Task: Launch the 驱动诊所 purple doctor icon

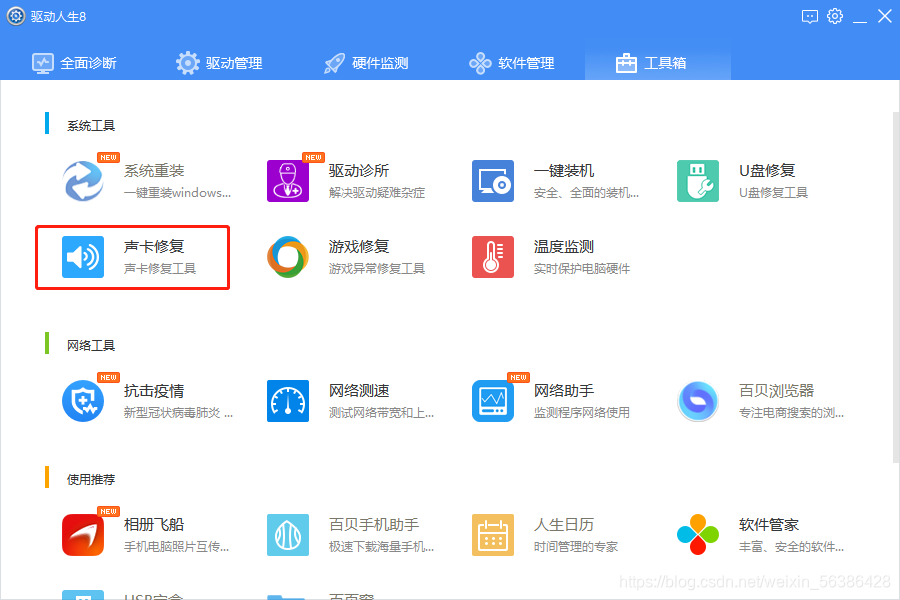Action: click(288, 181)
